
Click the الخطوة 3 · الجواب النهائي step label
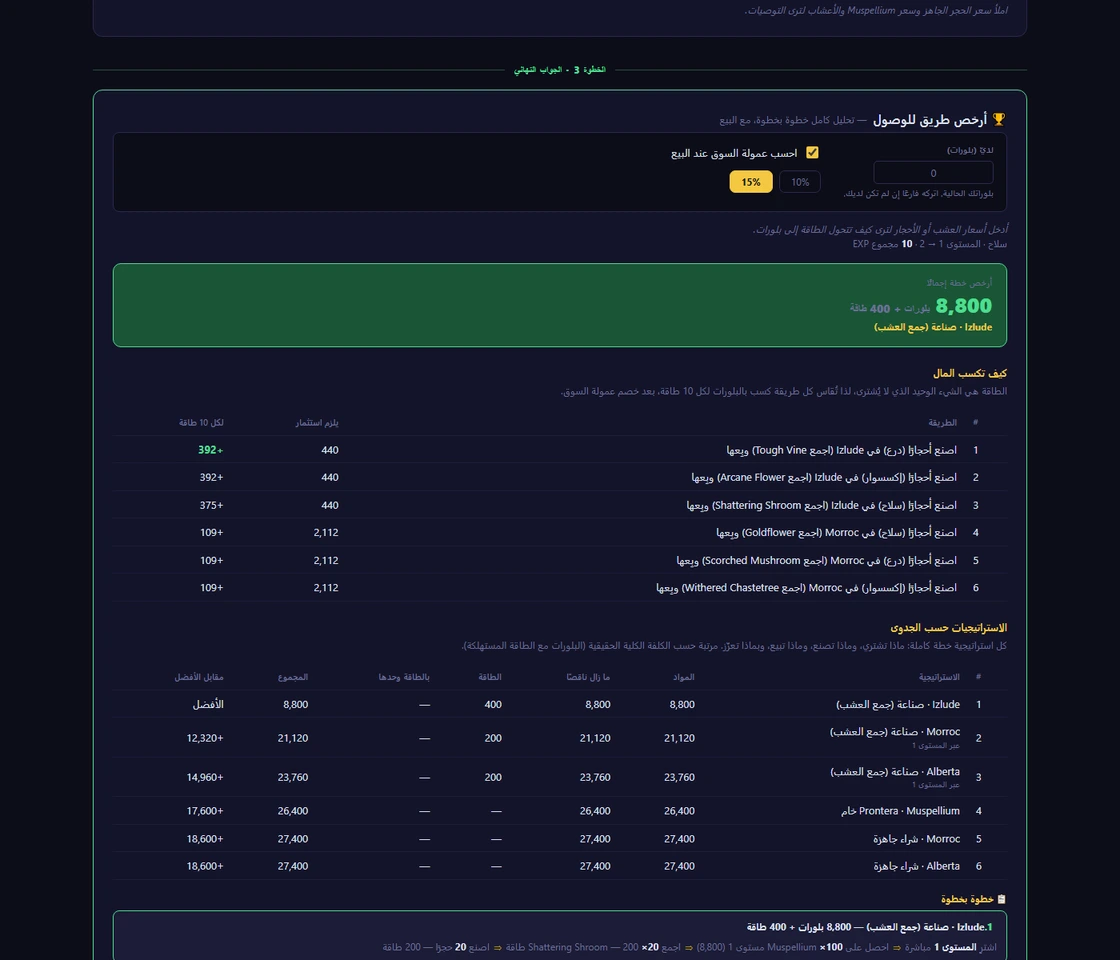pyautogui.click(x=560, y=70)
